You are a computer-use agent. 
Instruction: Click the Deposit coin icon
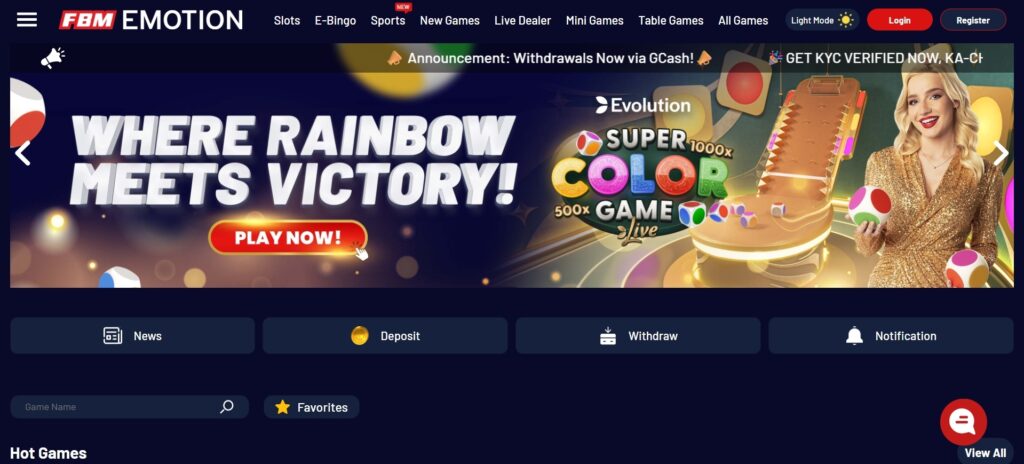click(x=359, y=336)
